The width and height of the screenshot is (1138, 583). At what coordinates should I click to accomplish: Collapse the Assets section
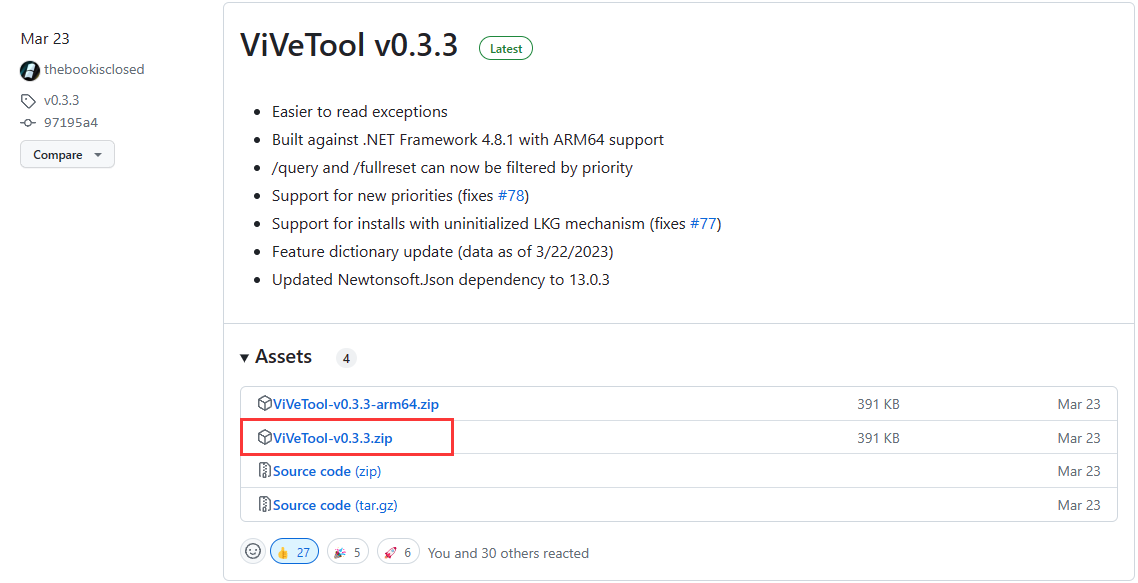tap(245, 358)
